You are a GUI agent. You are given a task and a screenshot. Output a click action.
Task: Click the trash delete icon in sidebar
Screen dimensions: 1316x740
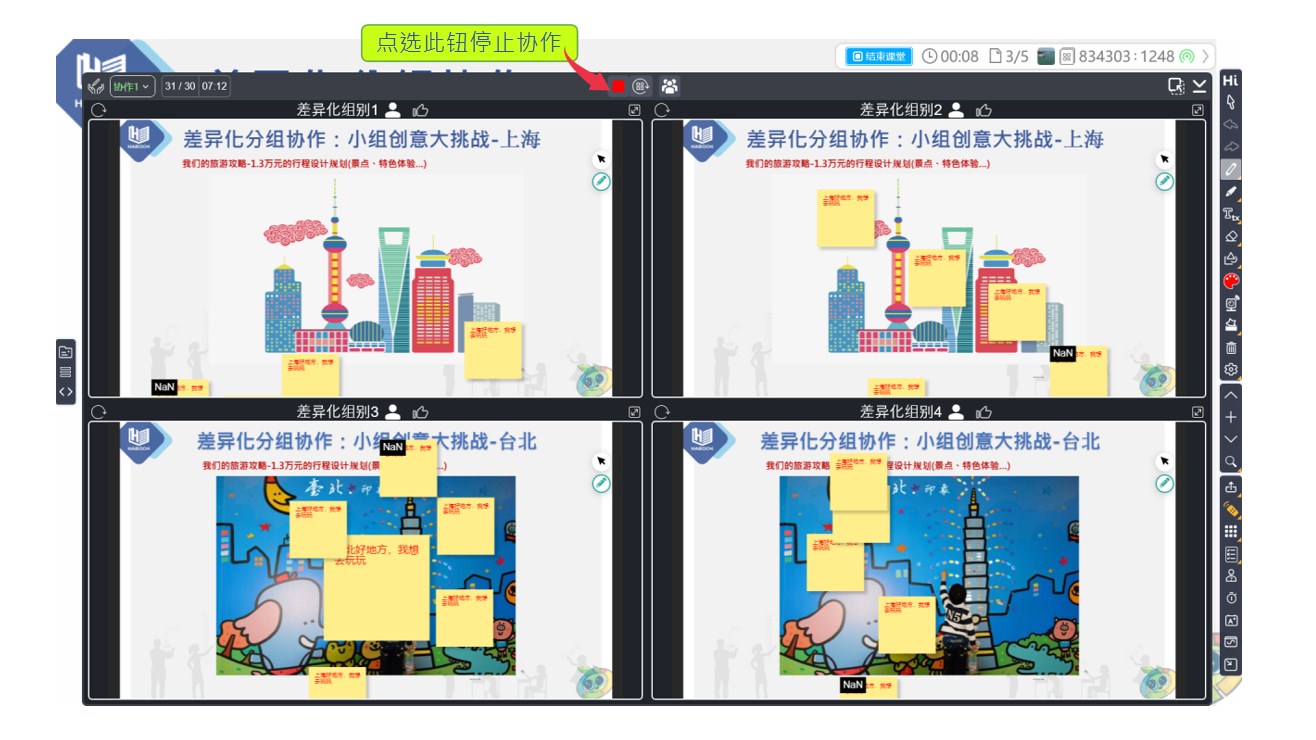pyautogui.click(x=1231, y=346)
